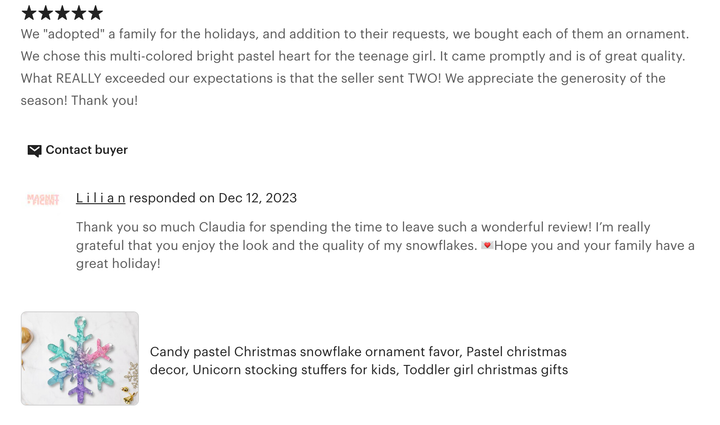Click the word TWO! in the review
Screen dimensions: 720x425
pos(426,78)
